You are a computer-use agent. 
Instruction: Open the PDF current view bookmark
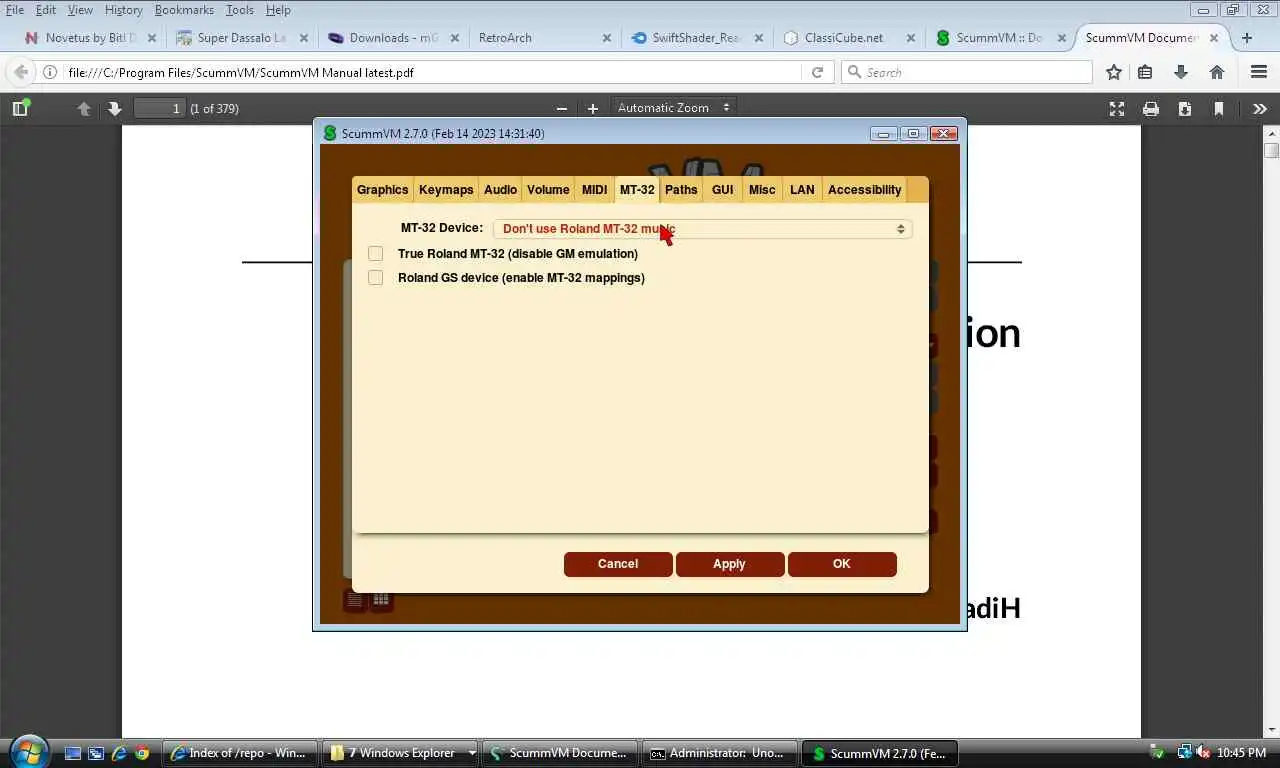pos(1219,108)
